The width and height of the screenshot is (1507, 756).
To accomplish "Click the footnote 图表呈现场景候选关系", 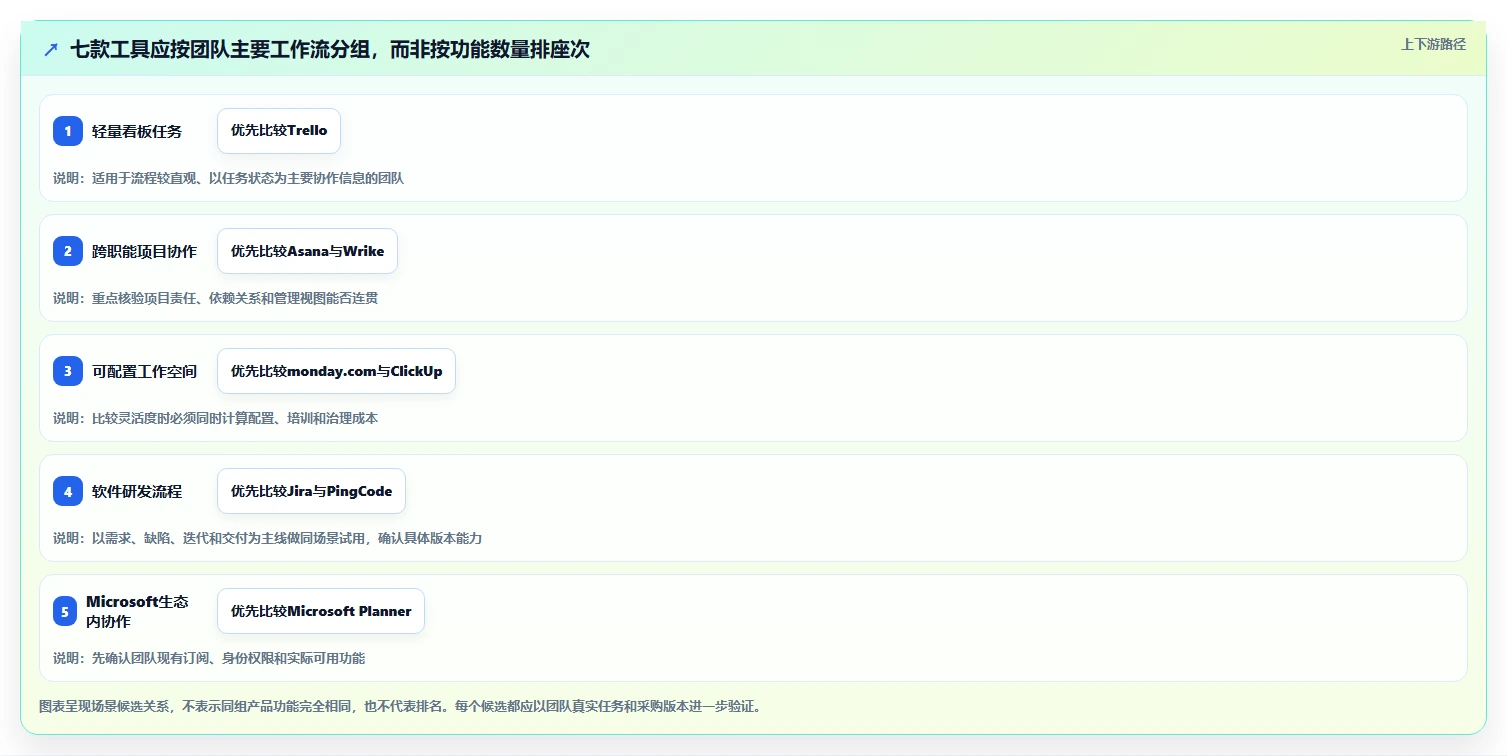I will pos(400,706).
